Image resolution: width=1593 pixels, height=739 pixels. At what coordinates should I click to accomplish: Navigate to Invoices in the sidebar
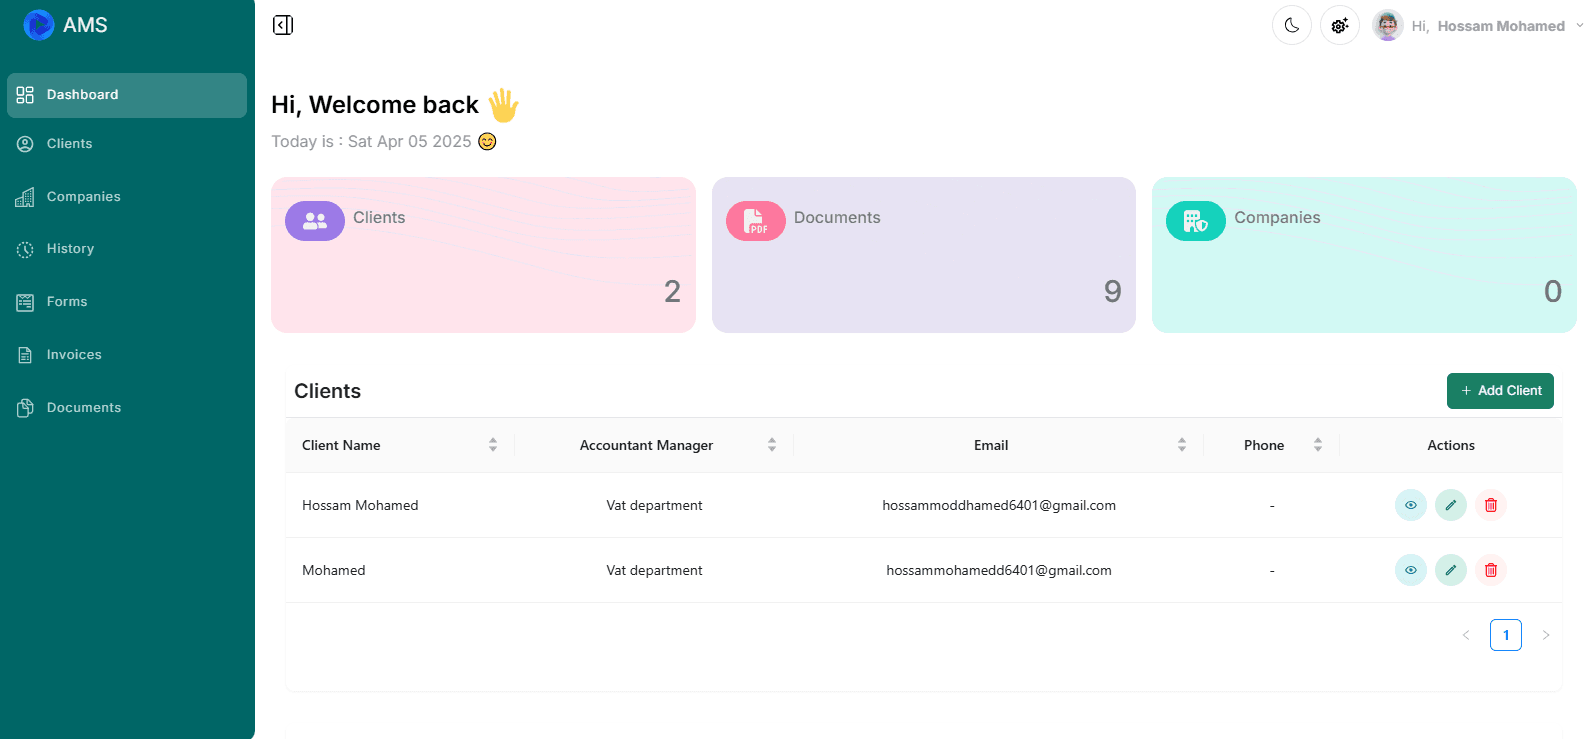pyautogui.click(x=127, y=355)
